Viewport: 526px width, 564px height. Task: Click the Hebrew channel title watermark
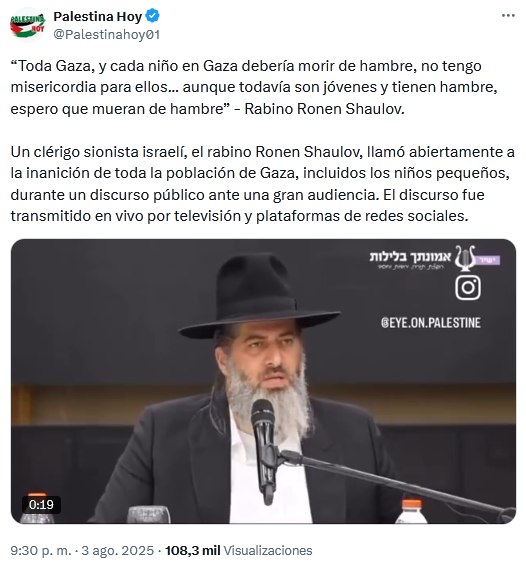point(410,259)
